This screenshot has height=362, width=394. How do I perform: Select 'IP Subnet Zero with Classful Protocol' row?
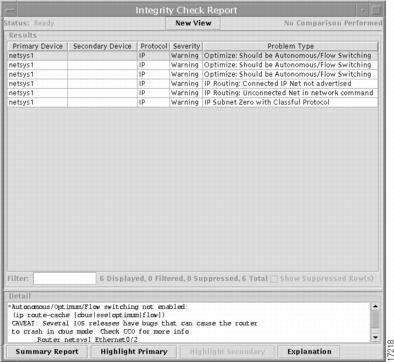(x=193, y=102)
